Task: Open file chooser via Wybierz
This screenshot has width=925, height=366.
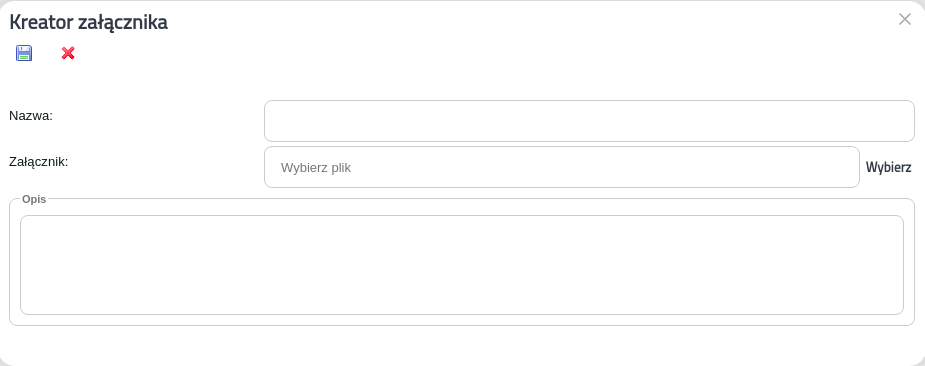Action: click(888, 167)
